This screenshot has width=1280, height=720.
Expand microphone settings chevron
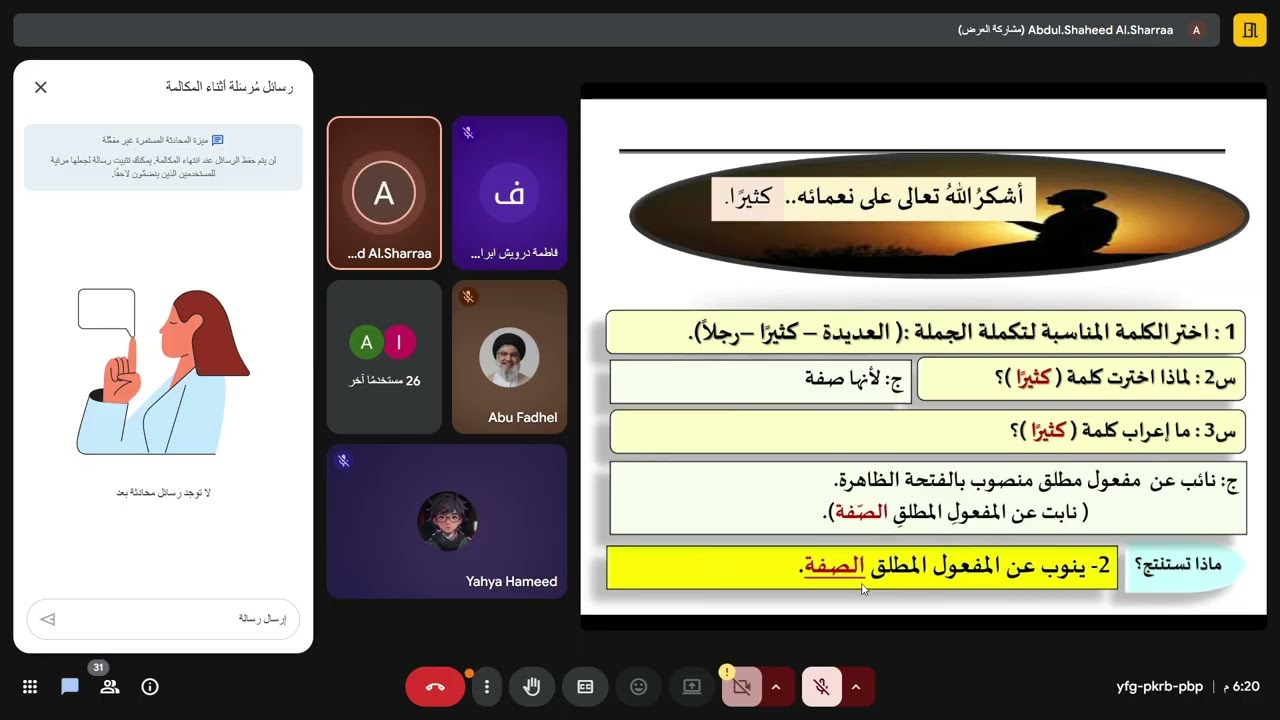tap(856, 687)
